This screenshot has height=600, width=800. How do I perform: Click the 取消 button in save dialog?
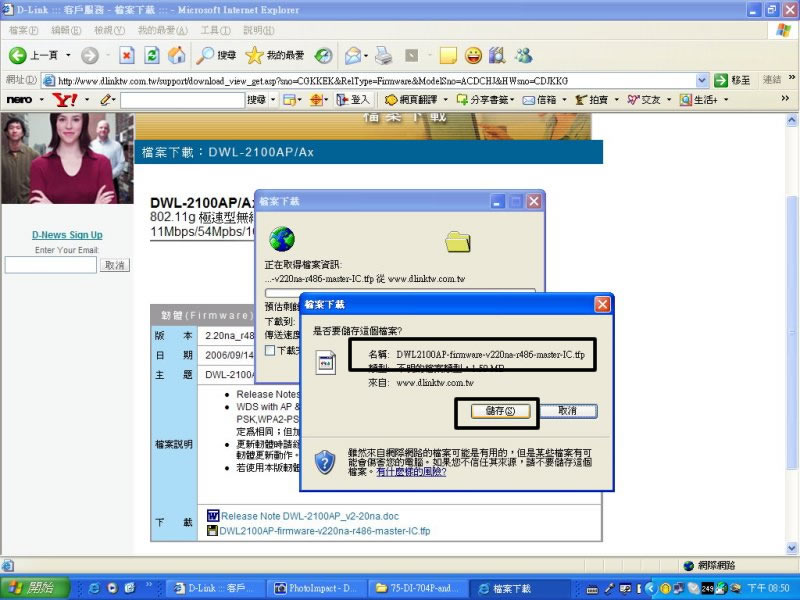(x=567, y=411)
